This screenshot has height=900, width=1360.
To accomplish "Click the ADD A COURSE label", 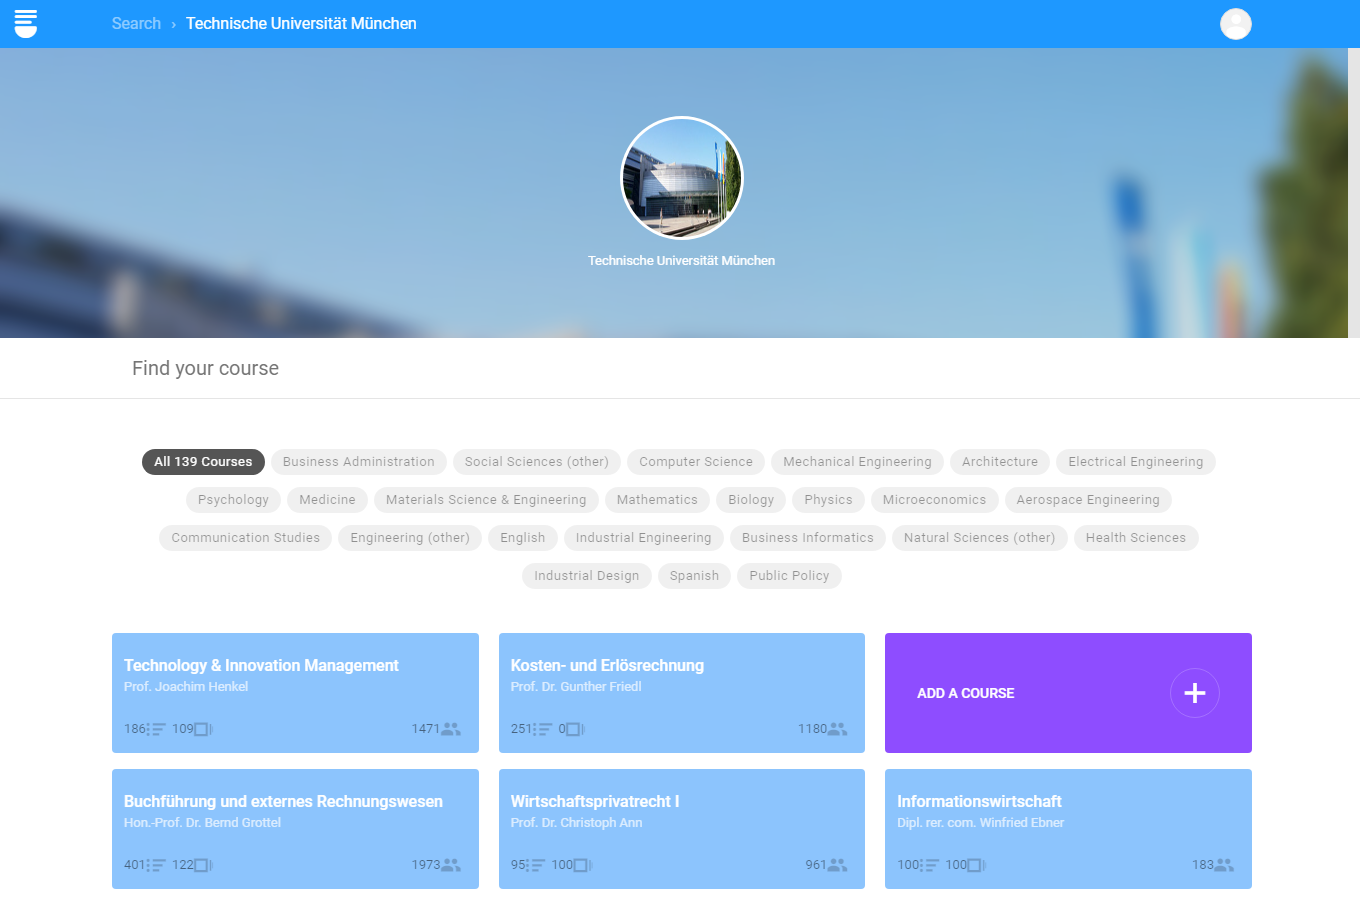I will (x=966, y=693).
